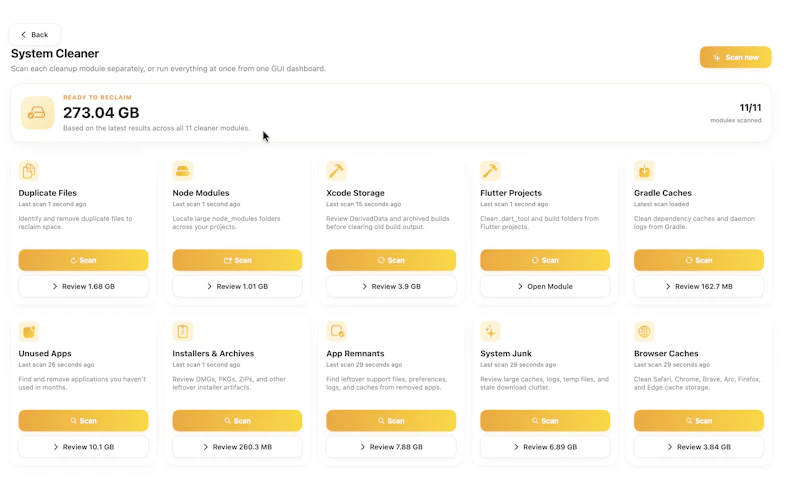Scan Browser Caches
The width and height of the screenshot is (800, 502).
pos(699,421)
